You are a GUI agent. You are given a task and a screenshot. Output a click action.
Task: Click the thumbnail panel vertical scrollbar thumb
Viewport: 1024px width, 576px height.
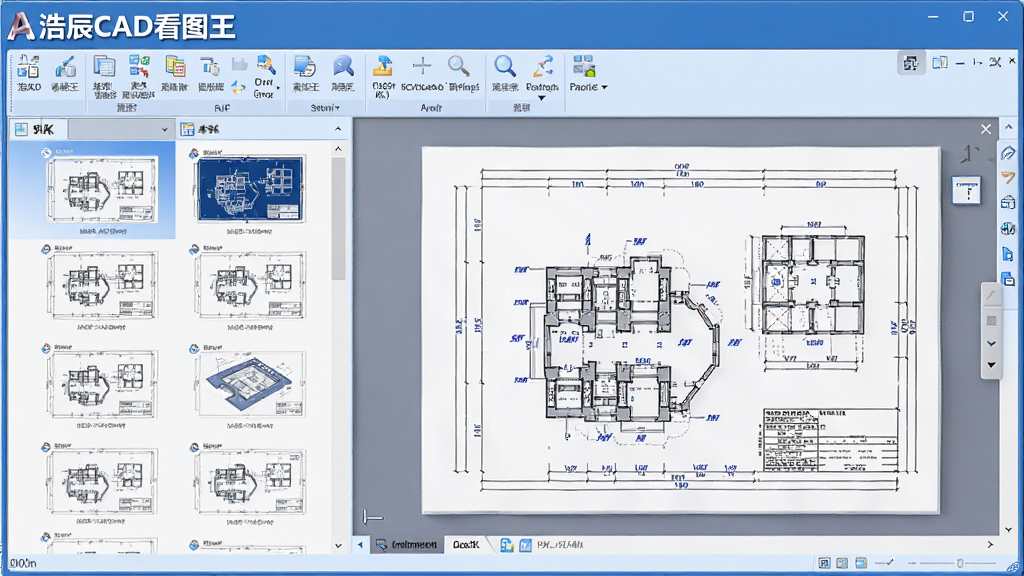pos(338,219)
